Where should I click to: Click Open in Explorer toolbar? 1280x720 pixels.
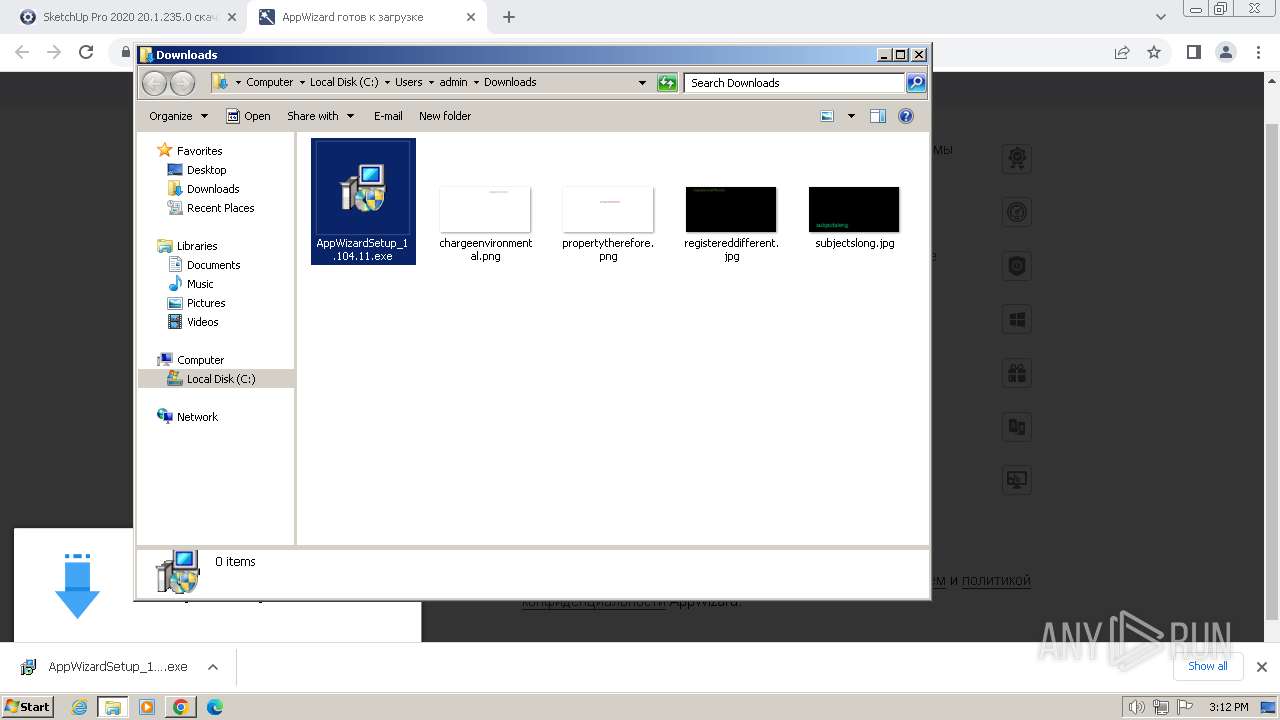click(248, 116)
